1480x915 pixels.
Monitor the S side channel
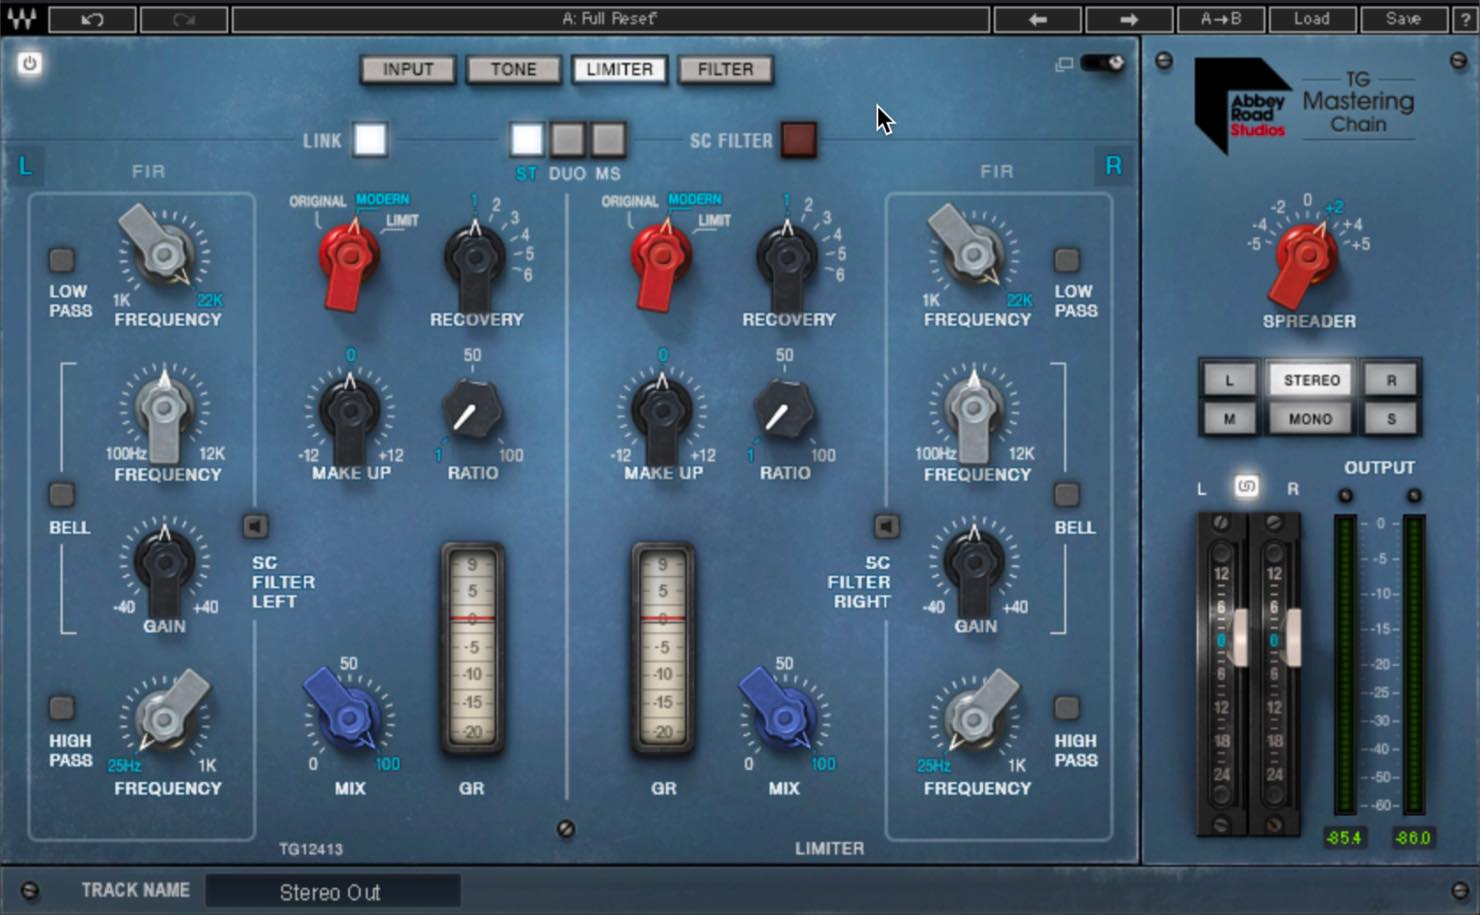(1391, 419)
